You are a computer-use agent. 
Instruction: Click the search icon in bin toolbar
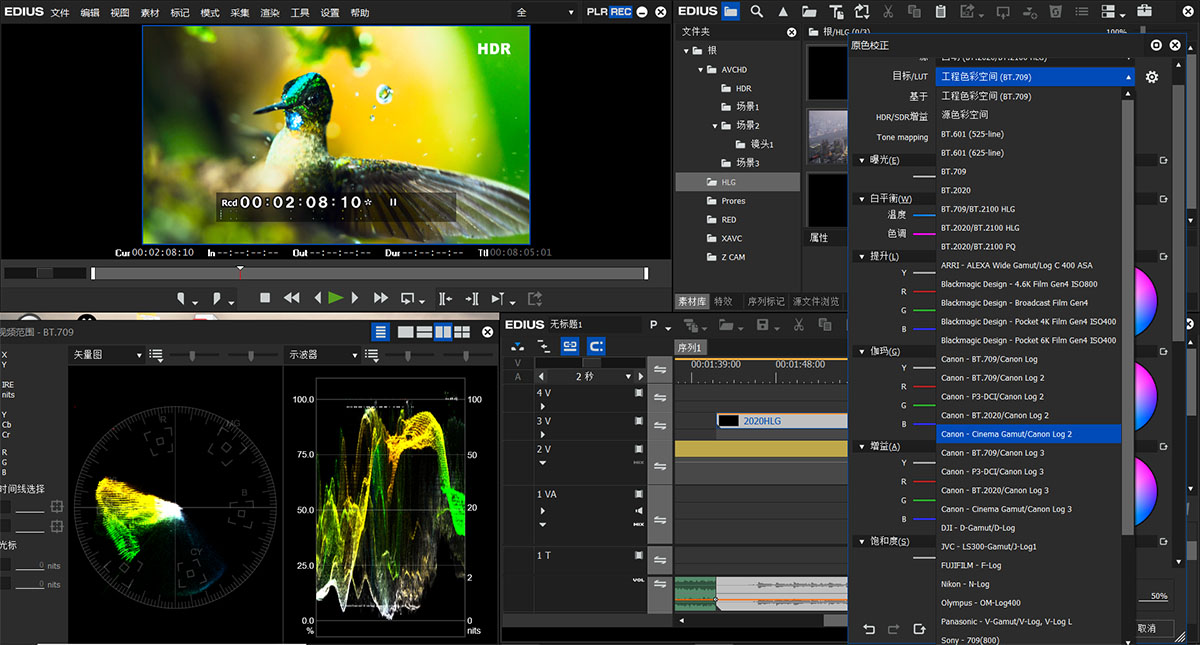(x=757, y=11)
